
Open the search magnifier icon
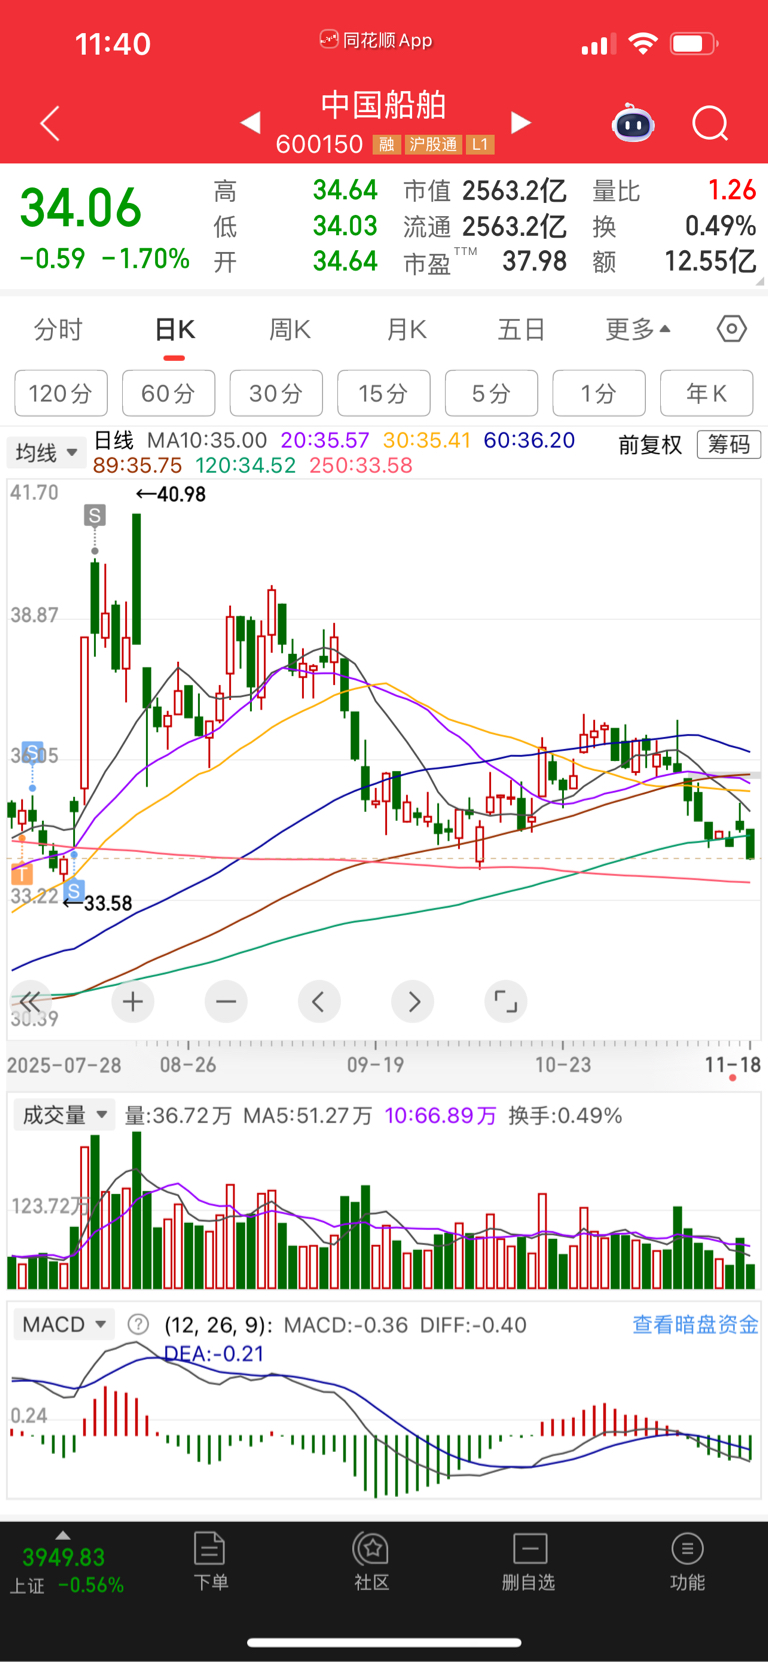tap(710, 123)
